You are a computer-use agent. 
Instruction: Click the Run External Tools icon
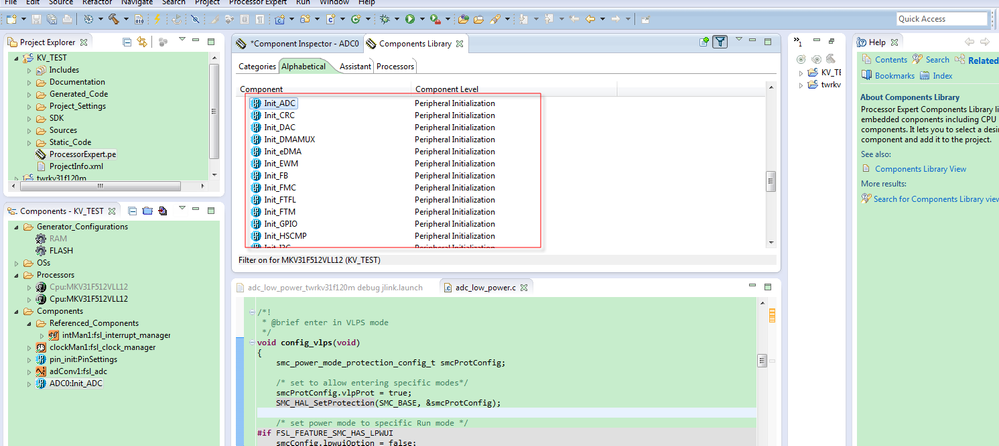tap(435, 19)
